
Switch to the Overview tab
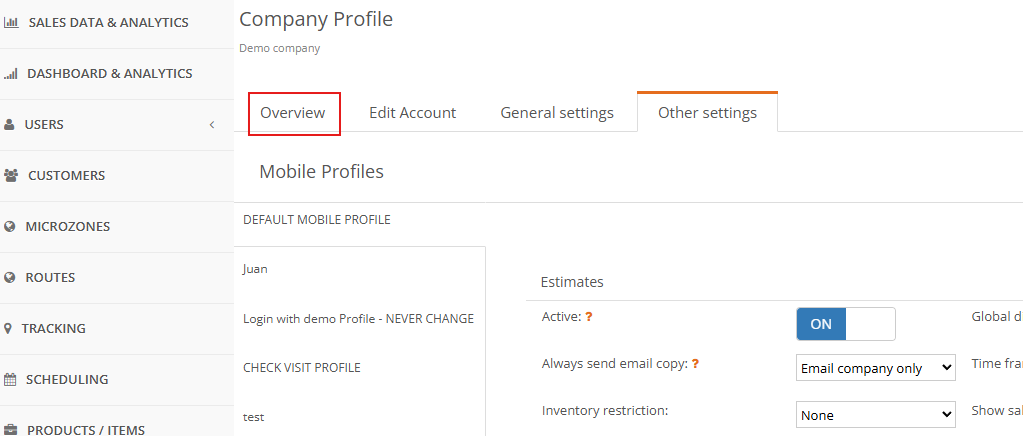(x=293, y=113)
